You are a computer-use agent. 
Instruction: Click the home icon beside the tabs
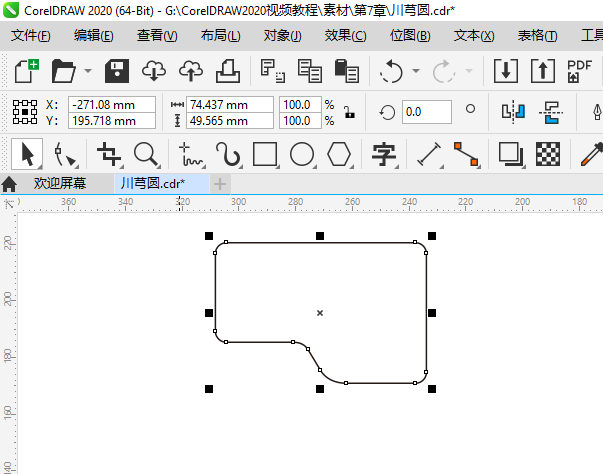tap(9, 184)
